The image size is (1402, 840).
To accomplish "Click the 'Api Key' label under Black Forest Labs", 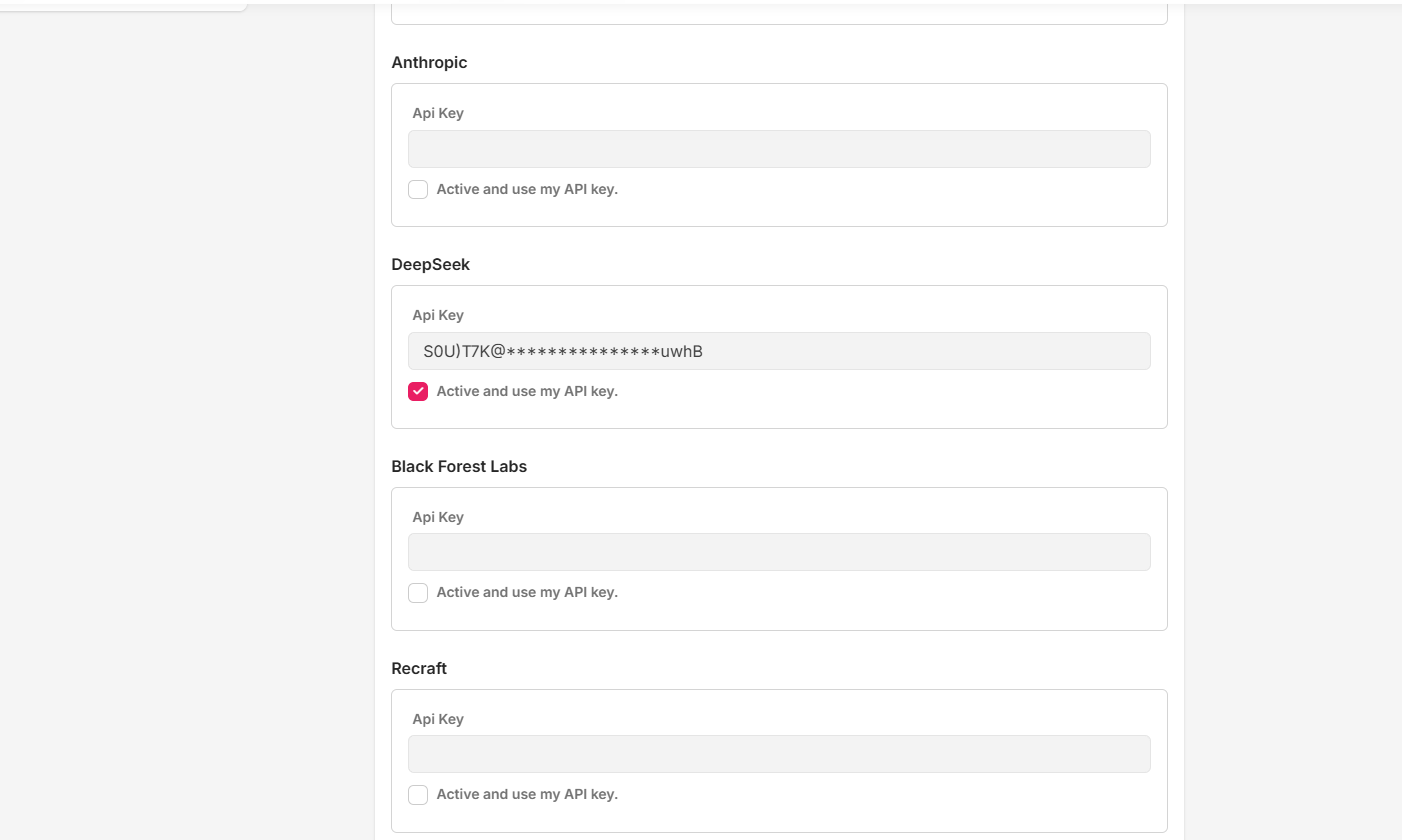I will coord(438,517).
